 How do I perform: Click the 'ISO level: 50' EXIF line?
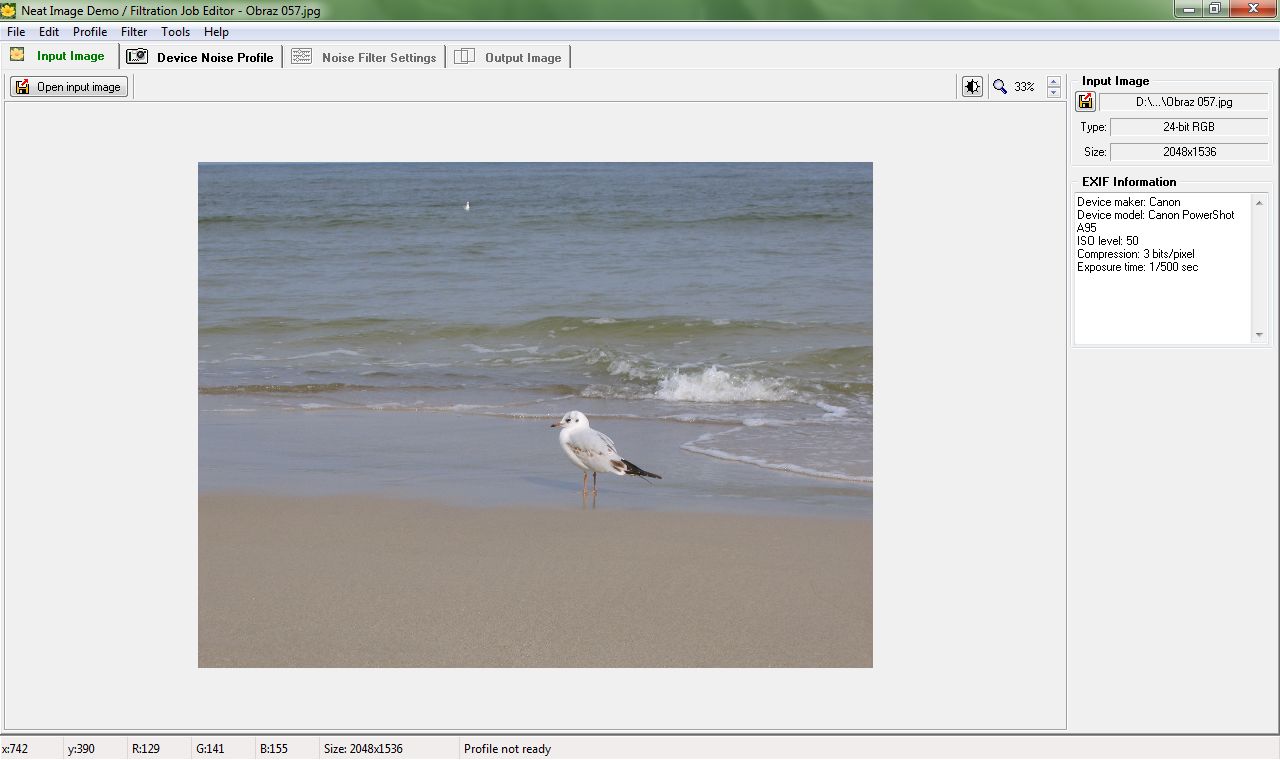pos(1107,241)
